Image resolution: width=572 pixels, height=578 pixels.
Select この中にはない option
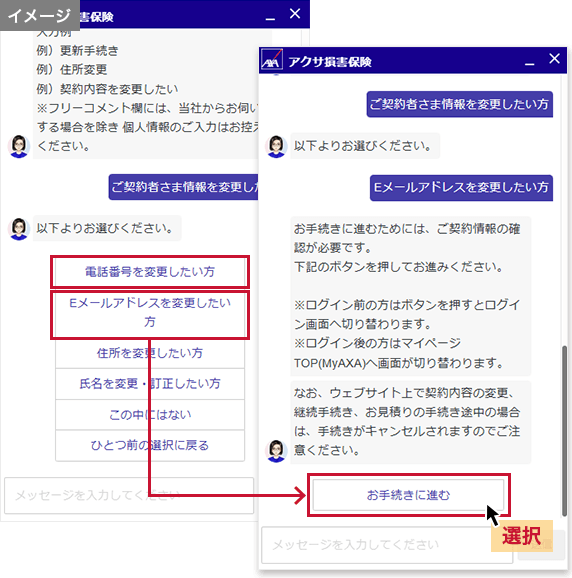[x=150, y=415]
